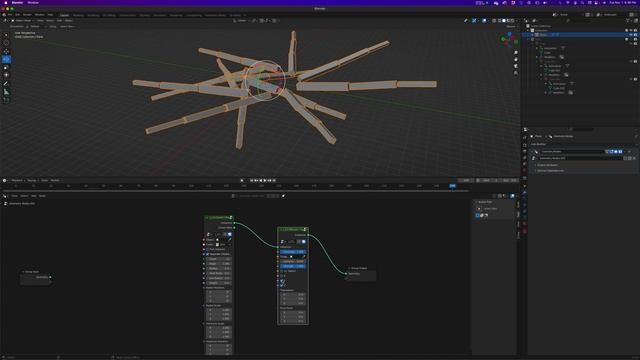Toggle viewport overlays button
Screen dimensions: 640x360
[484, 20]
